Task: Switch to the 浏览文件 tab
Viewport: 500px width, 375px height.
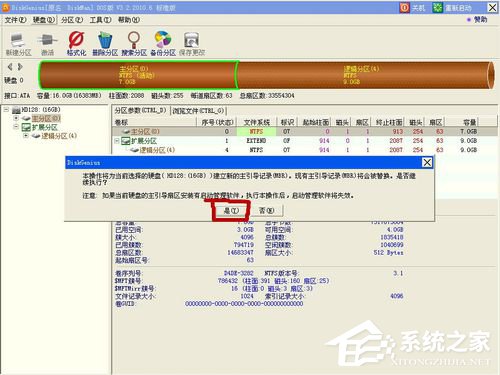Action: [198, 110]
